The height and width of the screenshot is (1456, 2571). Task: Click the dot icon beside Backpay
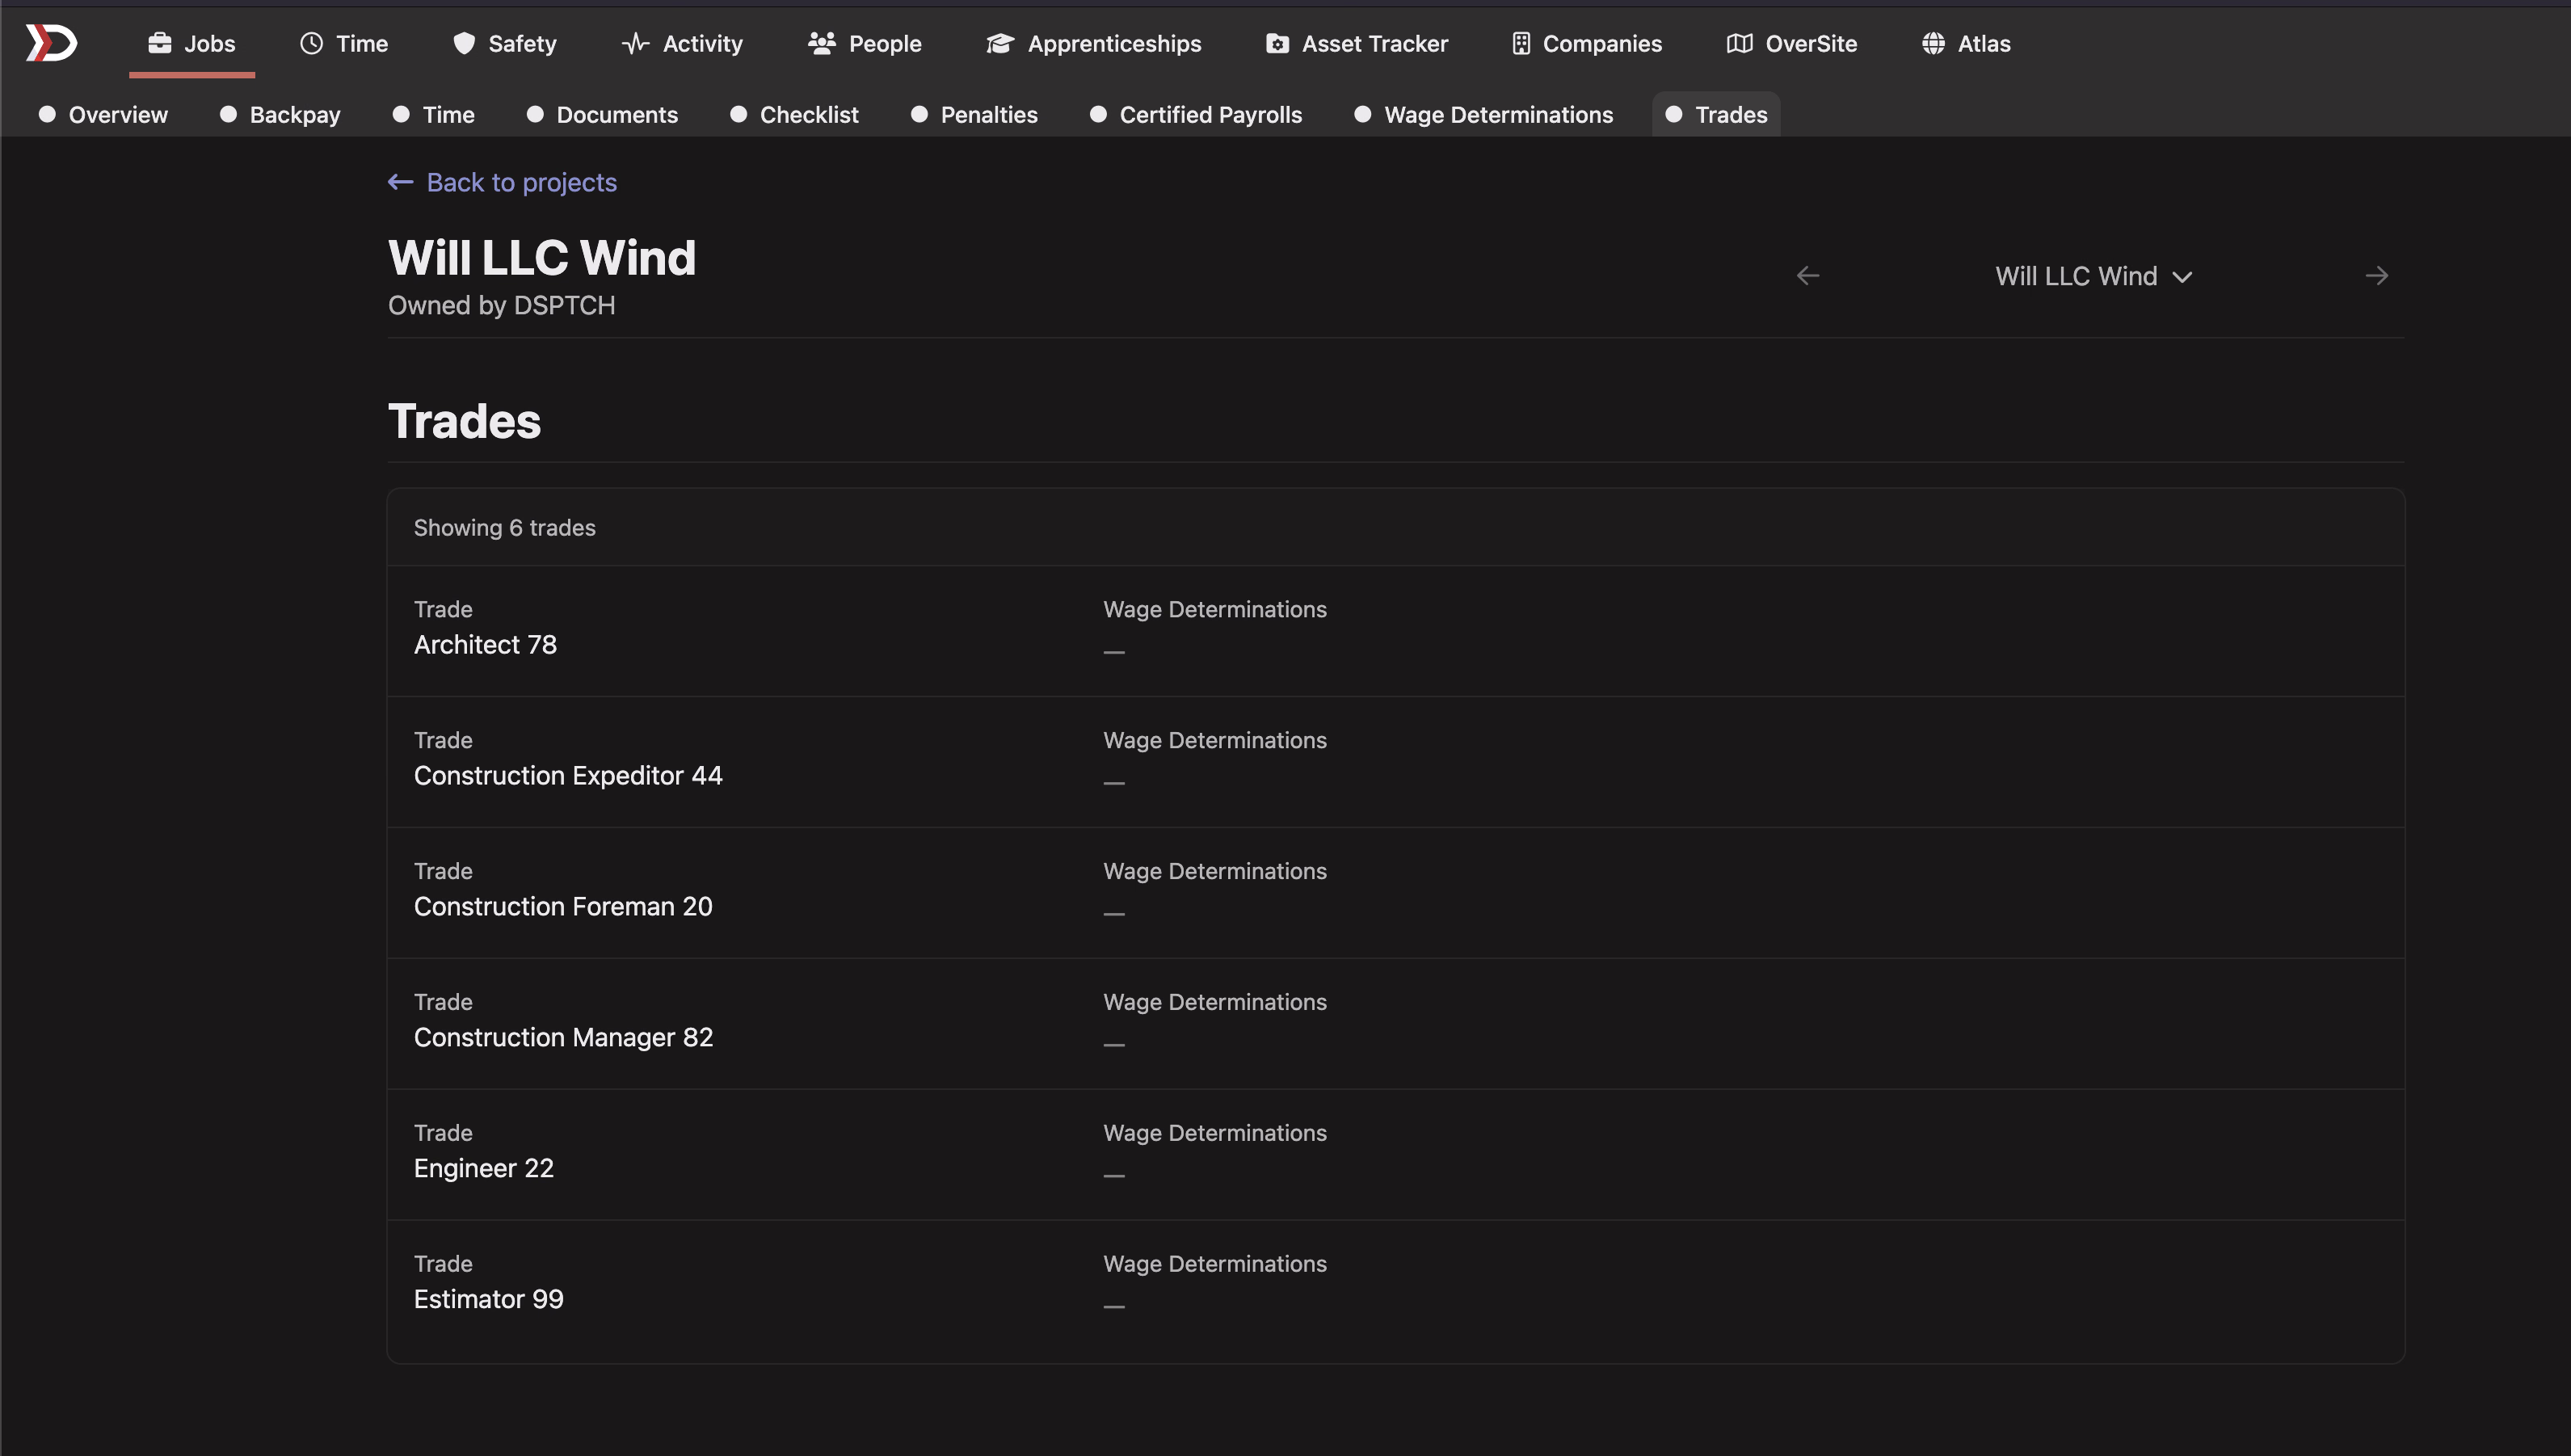pos(228,114)
